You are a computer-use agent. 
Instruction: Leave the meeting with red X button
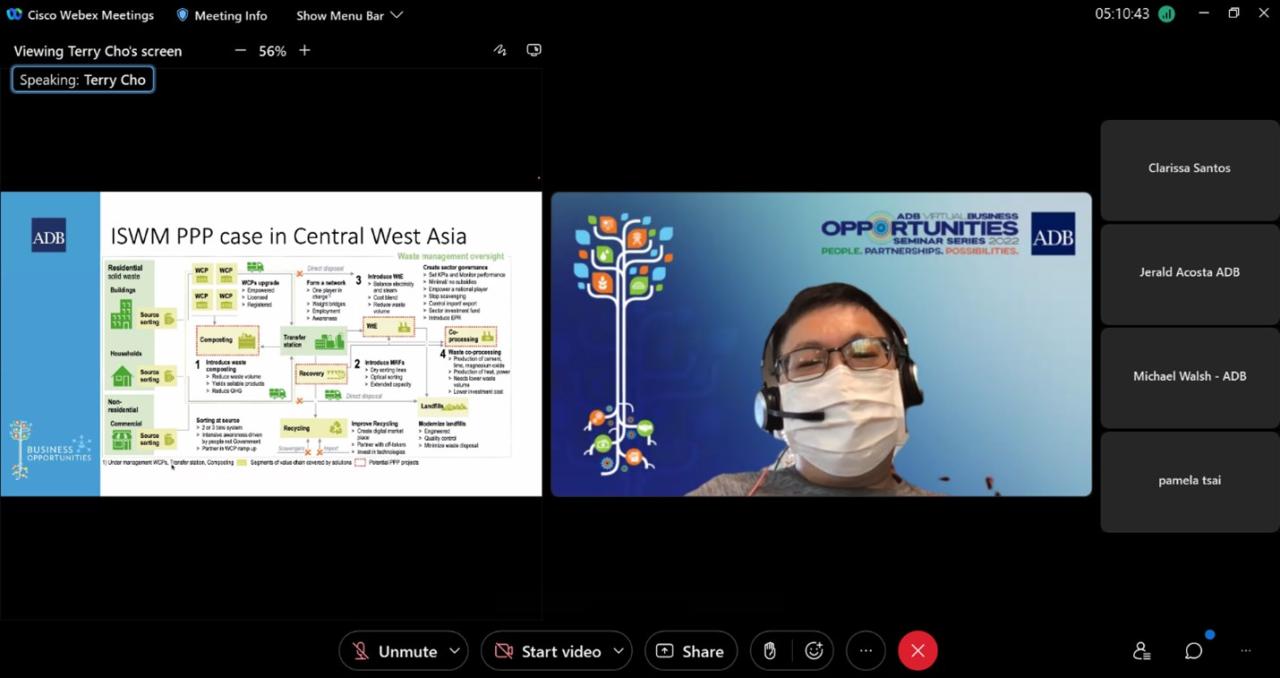click(x=918, y=651)
